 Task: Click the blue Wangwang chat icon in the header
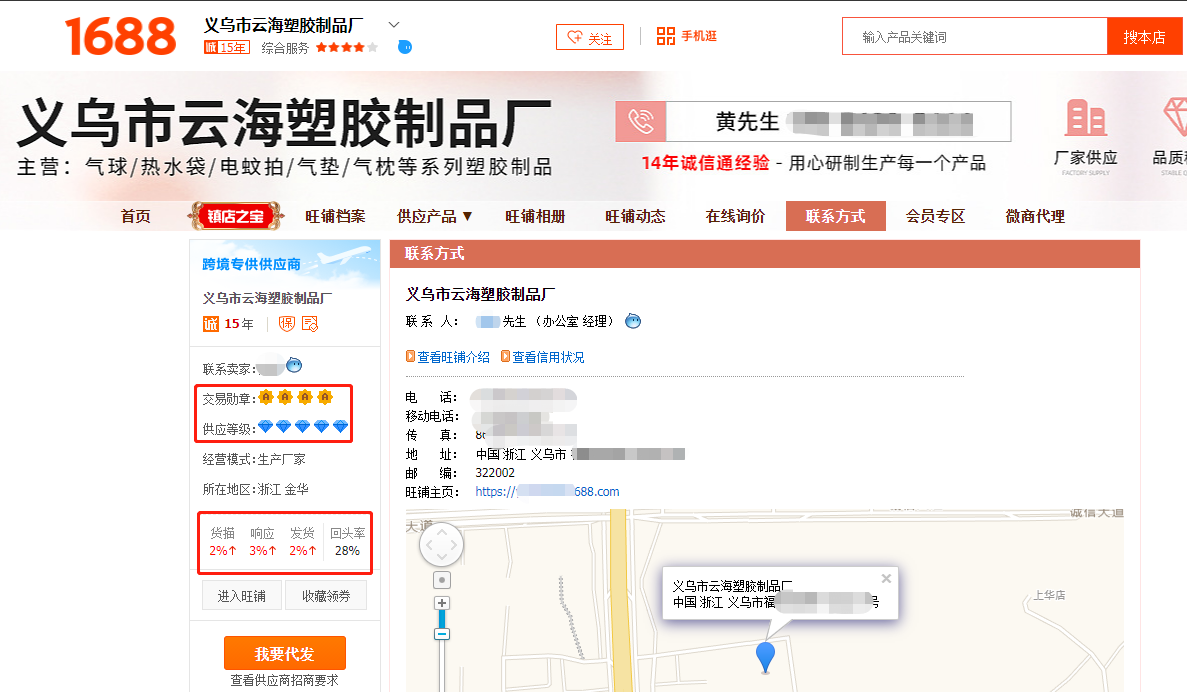pos(405,47)
